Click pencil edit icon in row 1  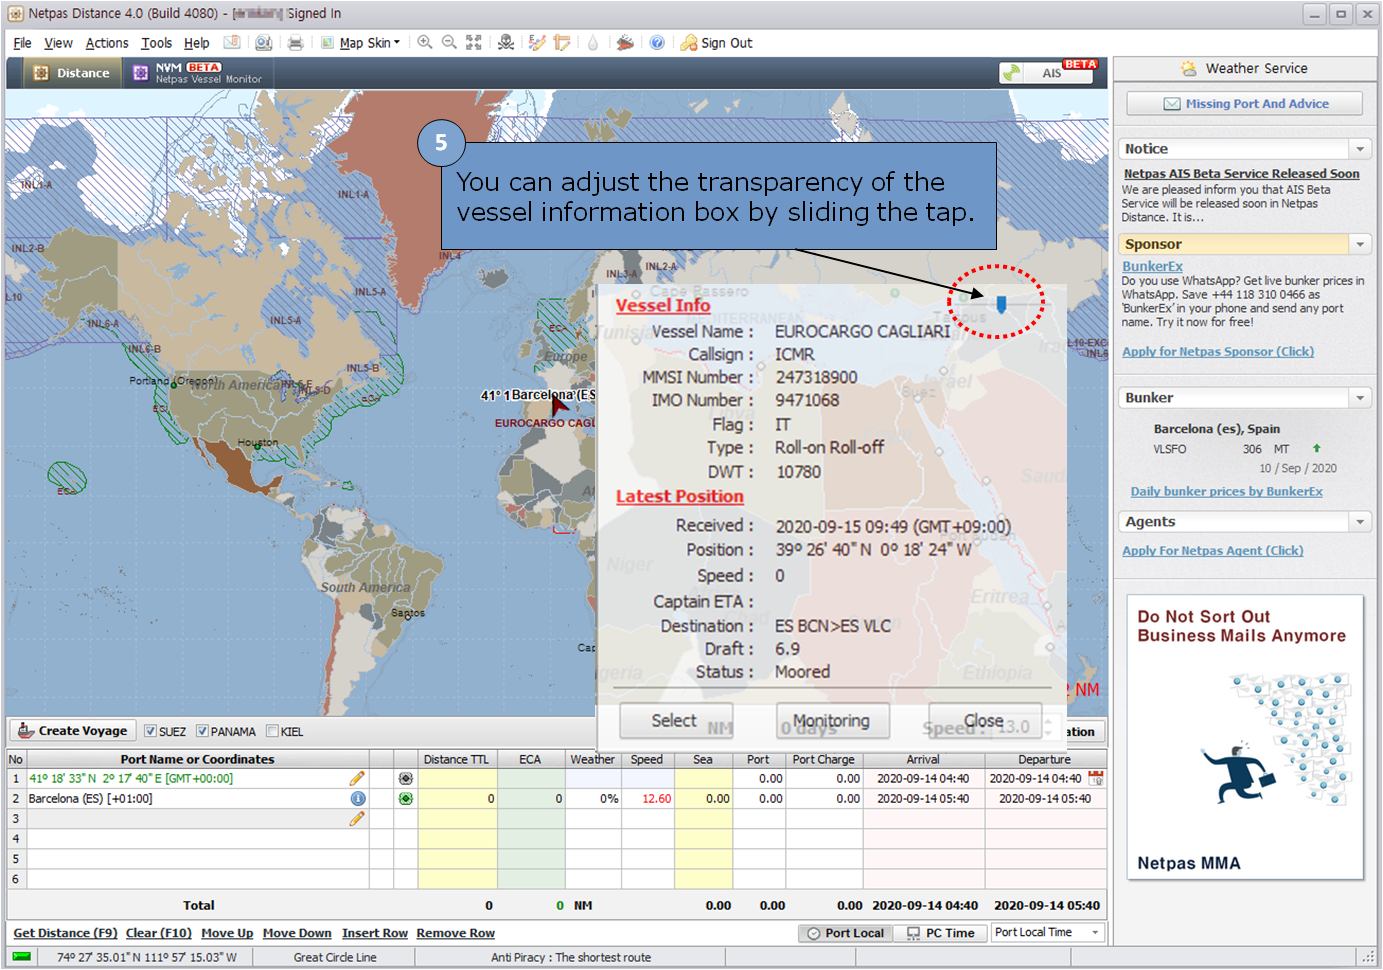pyautogui.click(x=357, y=778)
